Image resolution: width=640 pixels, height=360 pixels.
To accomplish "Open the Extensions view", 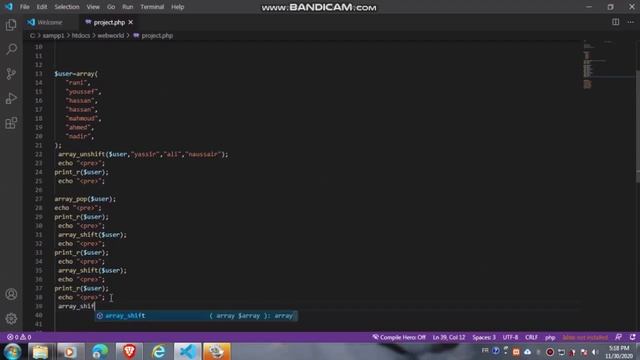I will [11, 123].
